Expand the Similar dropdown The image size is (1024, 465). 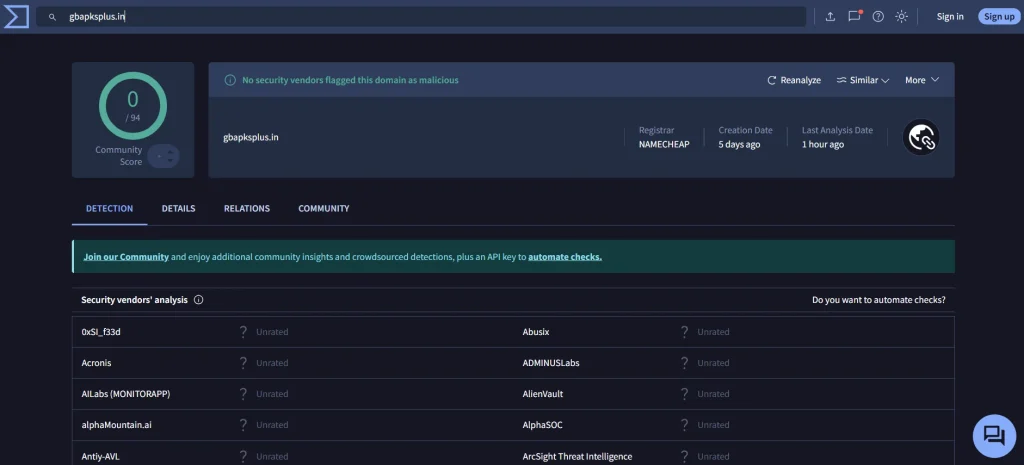[x=863, y=80]
